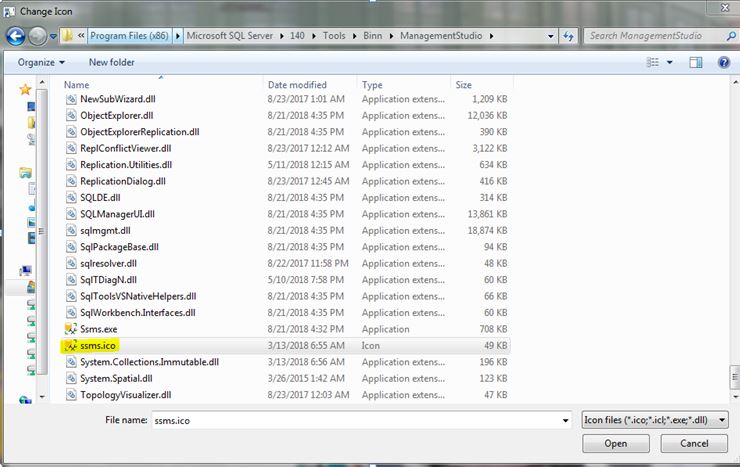Screen dimensions: 740x467
Task: Click the refresh button beside address bar
Action: click(x=569, y=36)
